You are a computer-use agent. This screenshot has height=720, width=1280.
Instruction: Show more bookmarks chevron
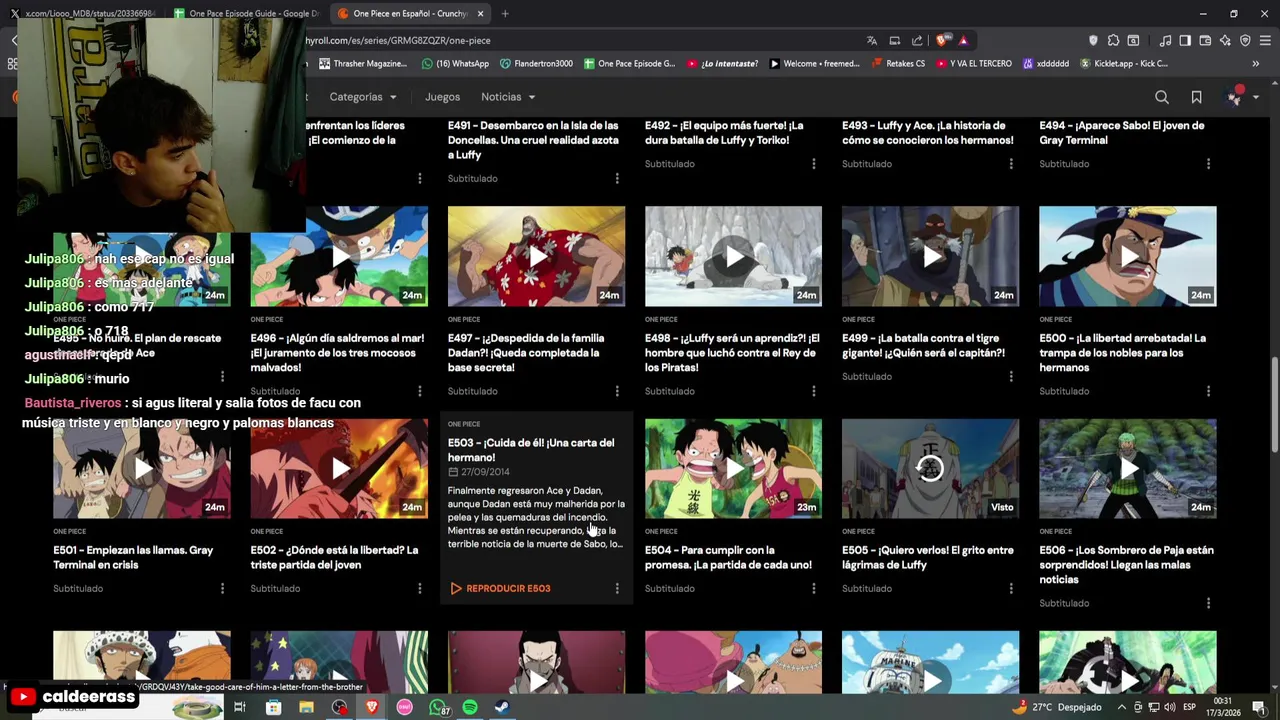click(1256, 63)
